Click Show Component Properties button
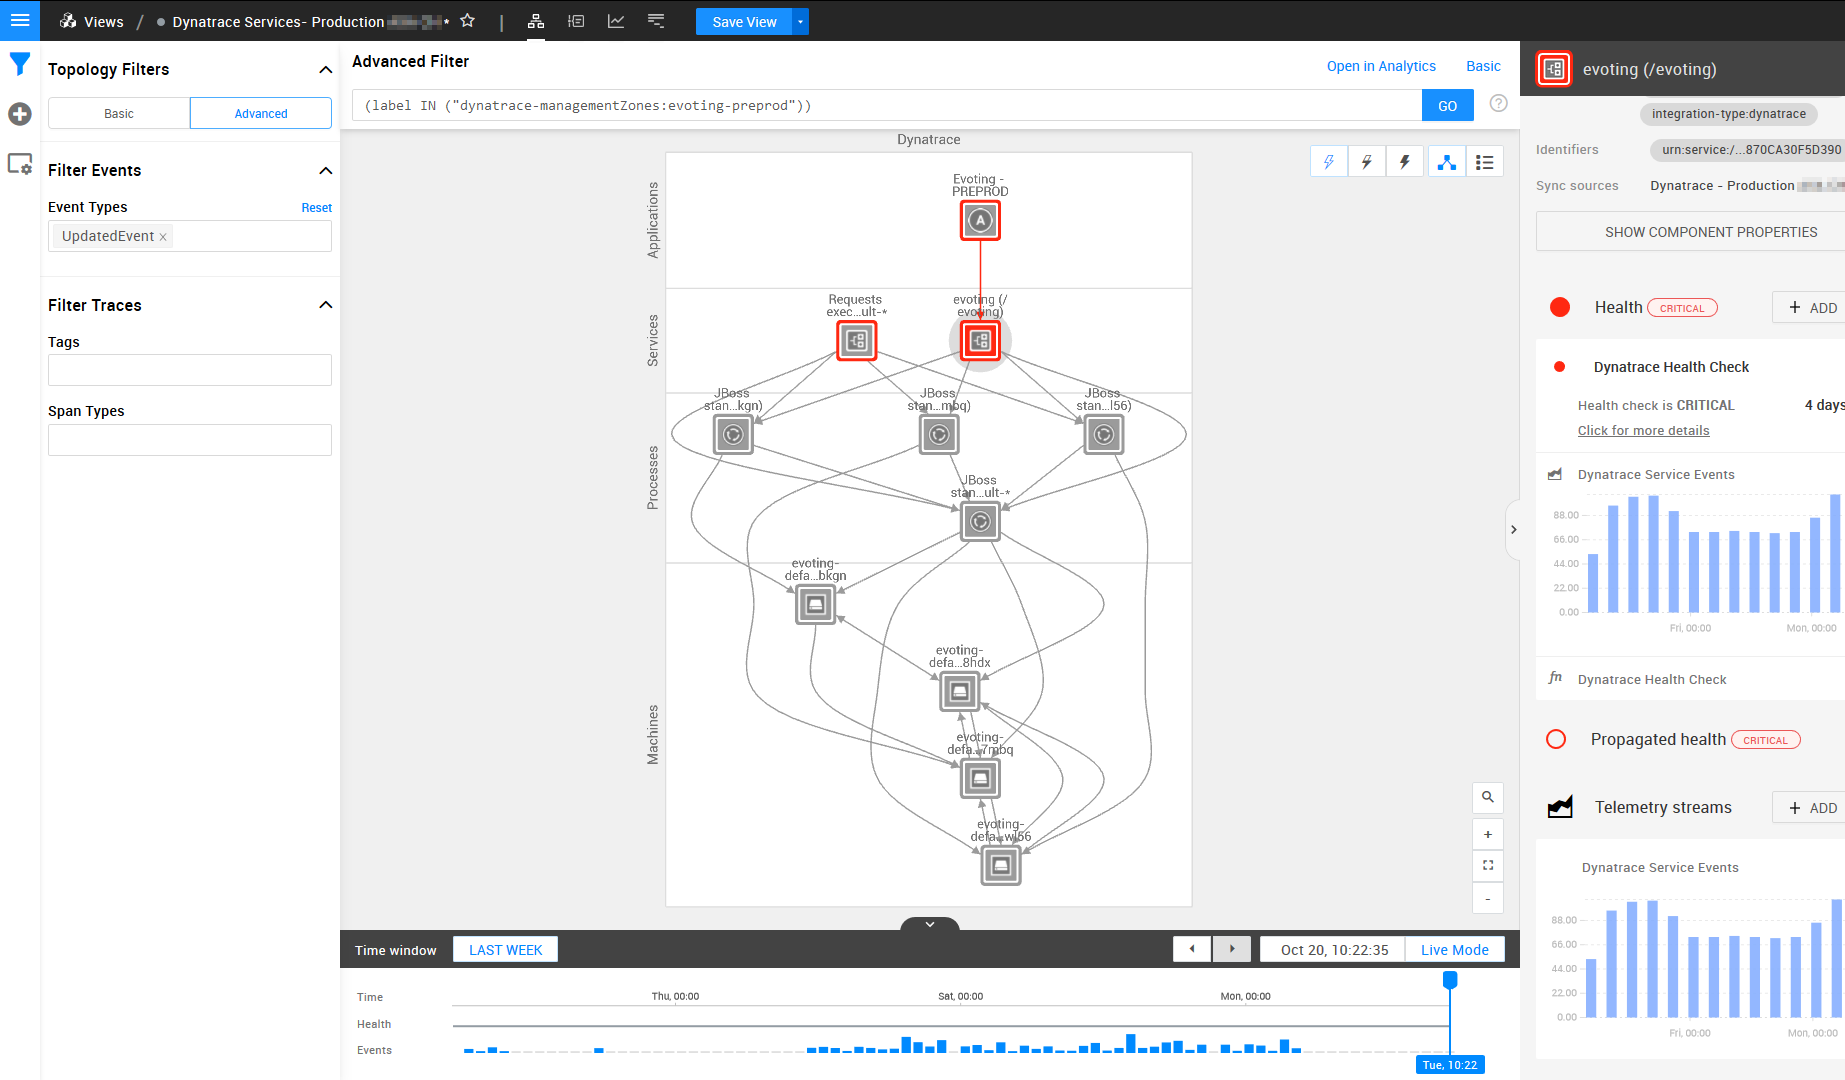The image size is (1845, 1080). [x=1710, y=232]
